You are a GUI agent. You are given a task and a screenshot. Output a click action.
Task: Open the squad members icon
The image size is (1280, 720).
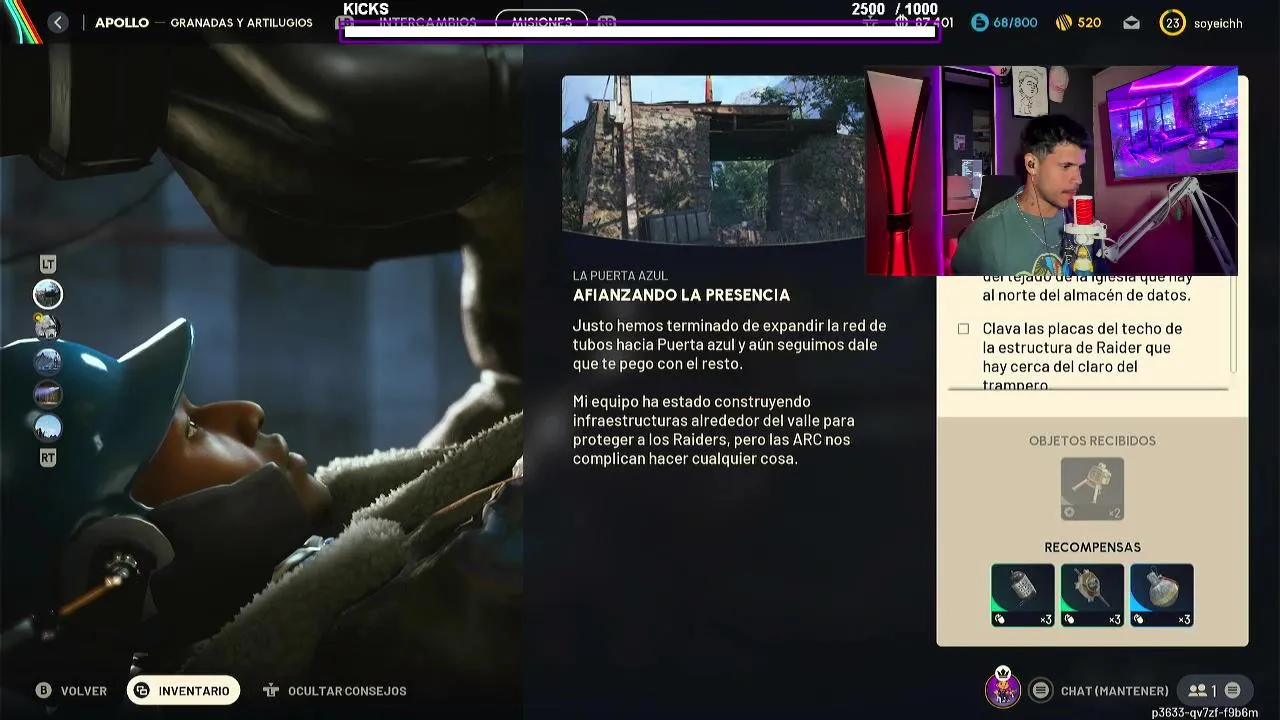(1197, 690)
